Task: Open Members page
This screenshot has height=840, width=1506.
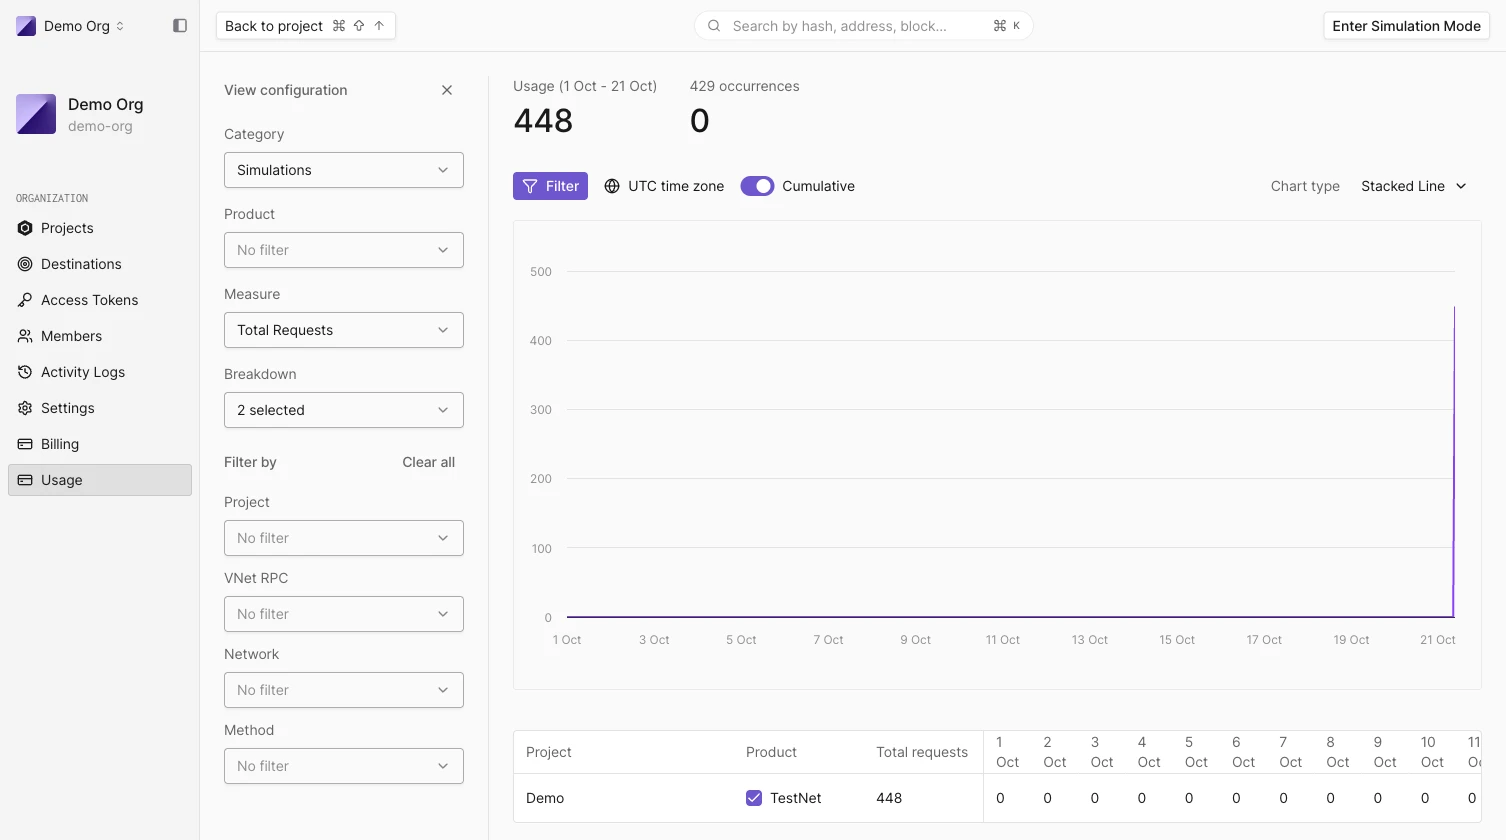Action: click(x=100, y=336)
